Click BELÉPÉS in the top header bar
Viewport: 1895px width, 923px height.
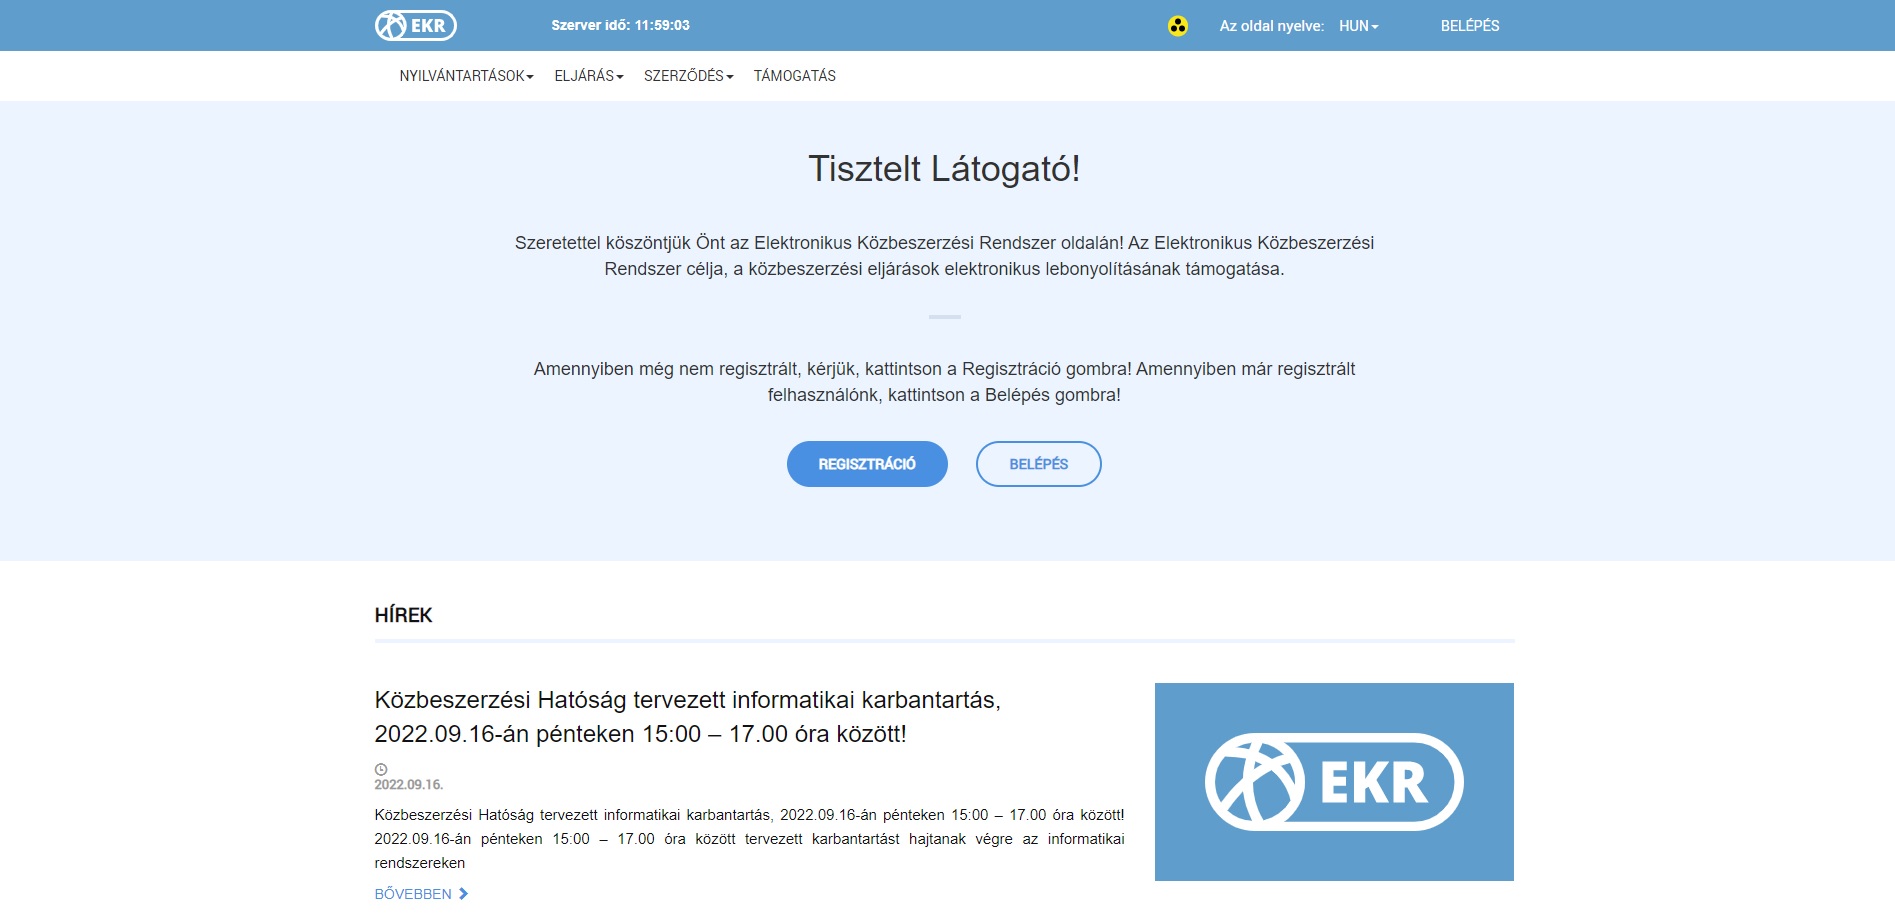[1469, 26]
